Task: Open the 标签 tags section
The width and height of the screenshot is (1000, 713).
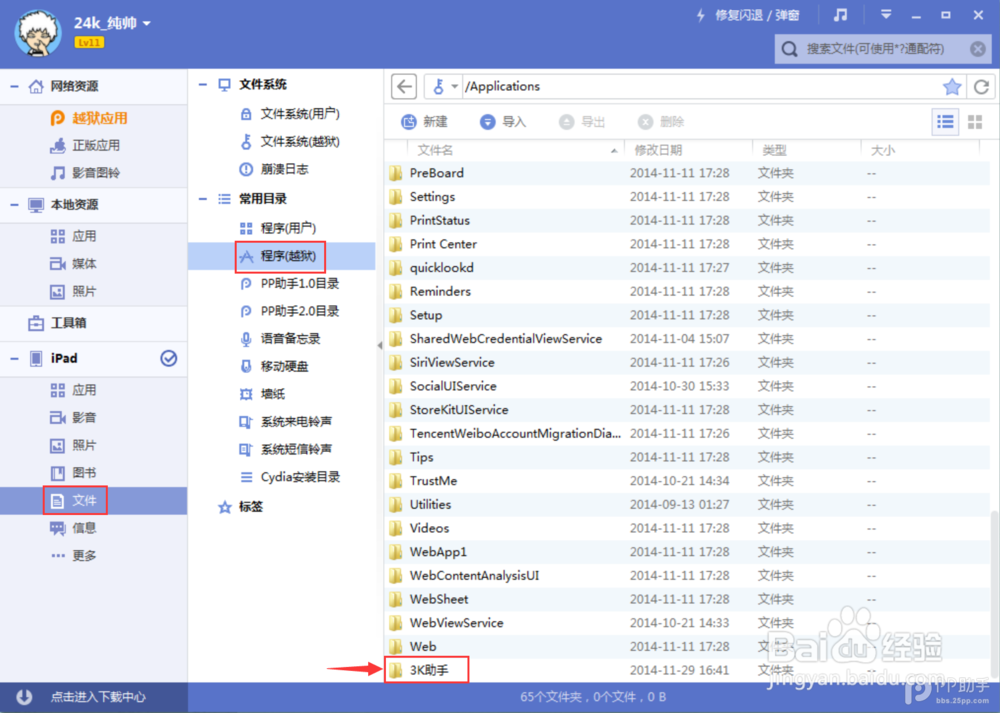Action: coord(241,507)
